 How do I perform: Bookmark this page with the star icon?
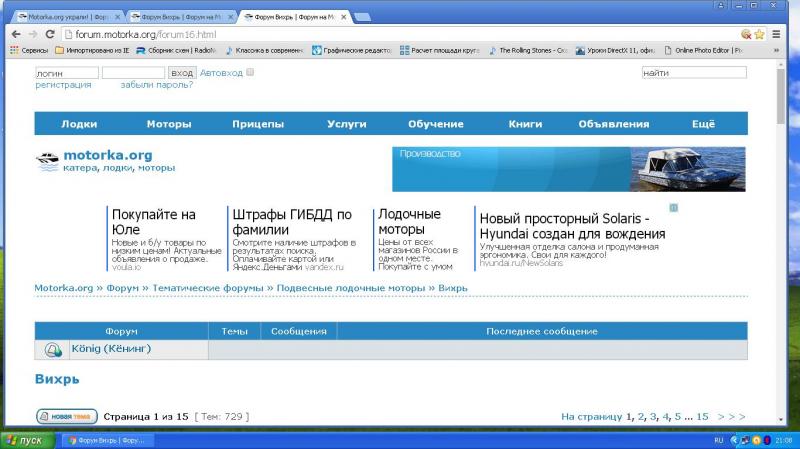coord(759,34)
